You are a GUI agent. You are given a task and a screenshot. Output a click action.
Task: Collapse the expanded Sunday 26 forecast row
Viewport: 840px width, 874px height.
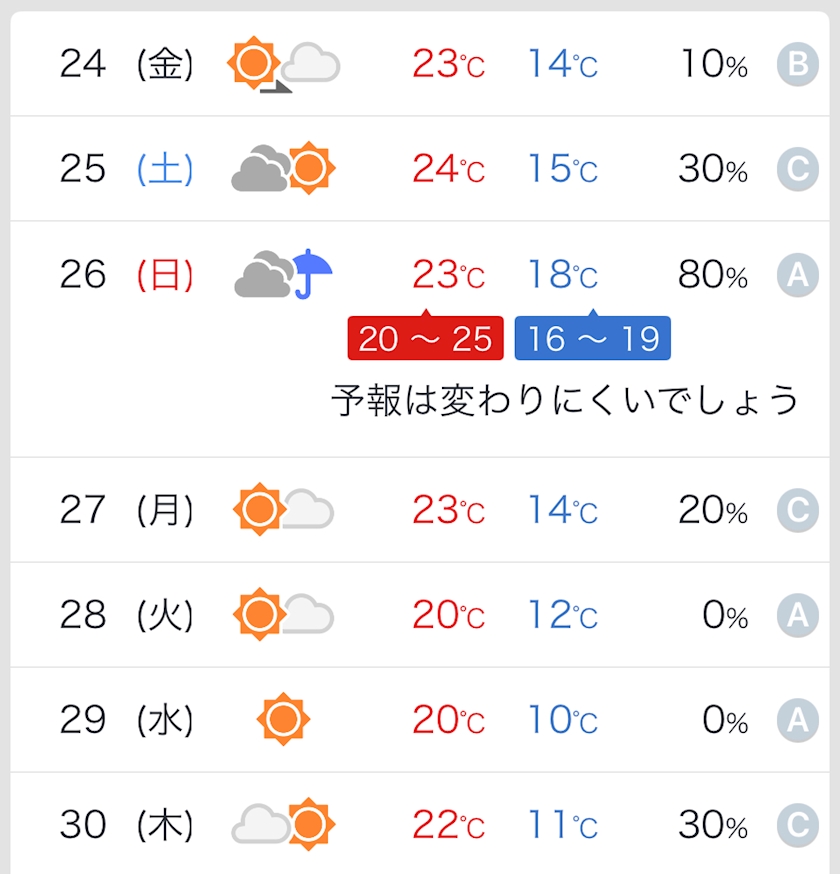coord(100,274)
